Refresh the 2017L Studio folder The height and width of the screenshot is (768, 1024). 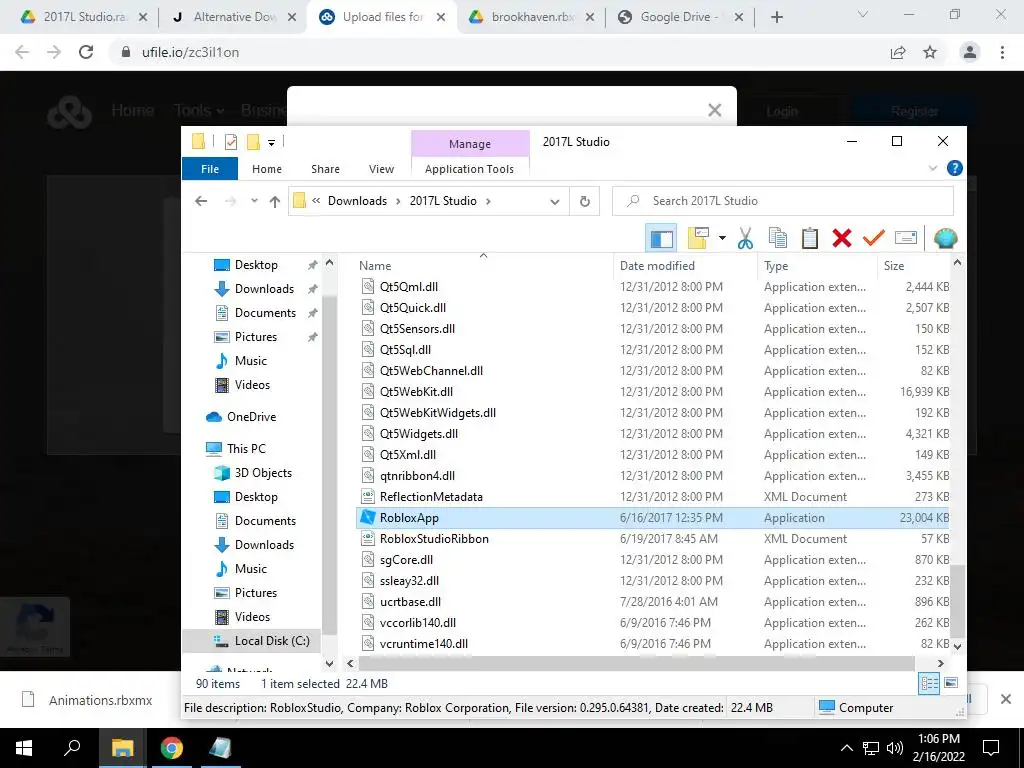click(584, 202)
